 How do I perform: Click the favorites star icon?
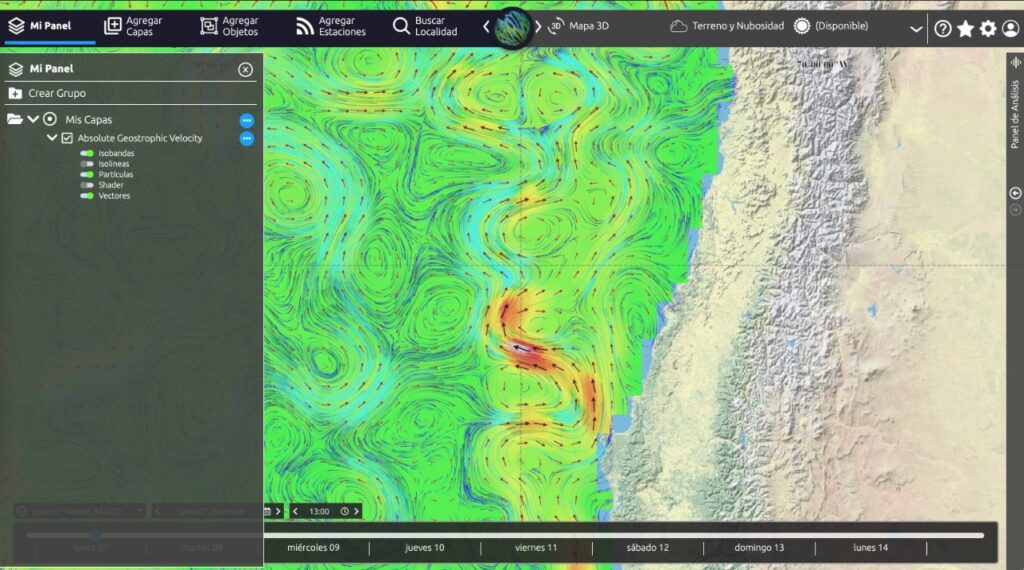point(965,29)
